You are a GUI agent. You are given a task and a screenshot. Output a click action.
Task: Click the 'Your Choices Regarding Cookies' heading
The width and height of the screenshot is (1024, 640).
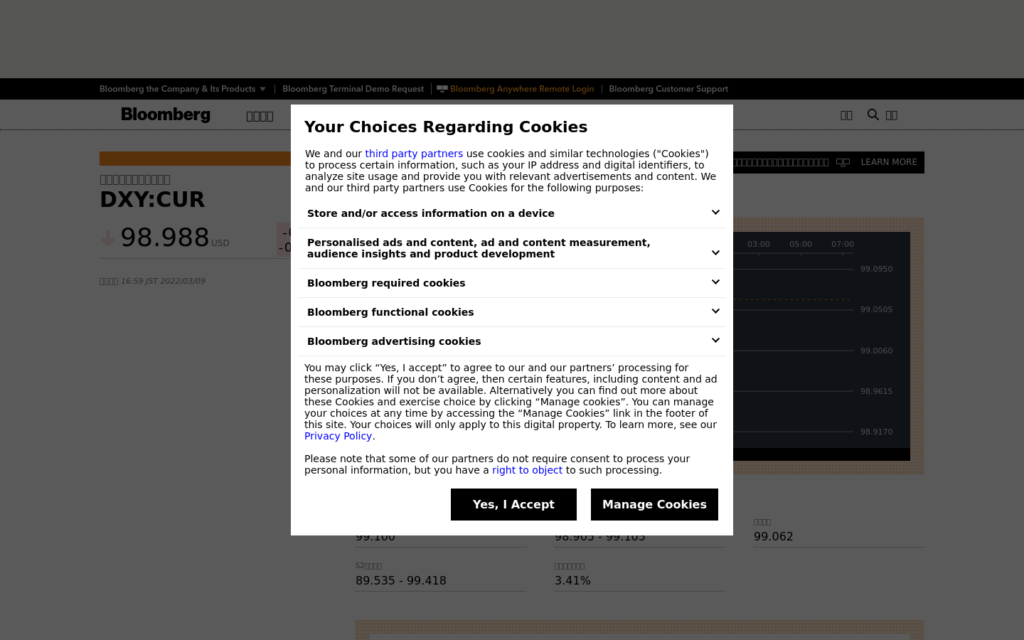tap(446, 127)
